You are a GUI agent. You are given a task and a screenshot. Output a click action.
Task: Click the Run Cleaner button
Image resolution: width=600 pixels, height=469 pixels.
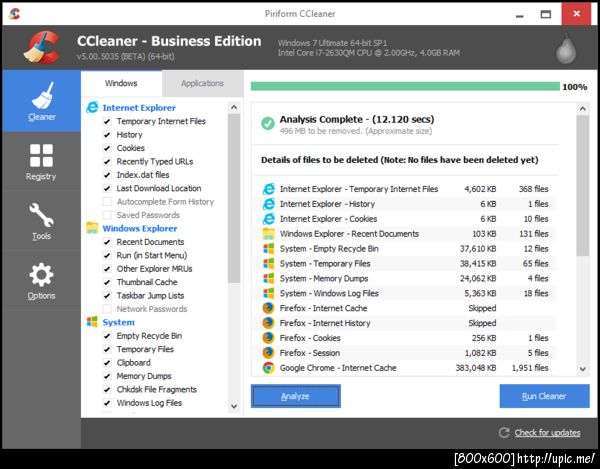click(x=544, y=396)
